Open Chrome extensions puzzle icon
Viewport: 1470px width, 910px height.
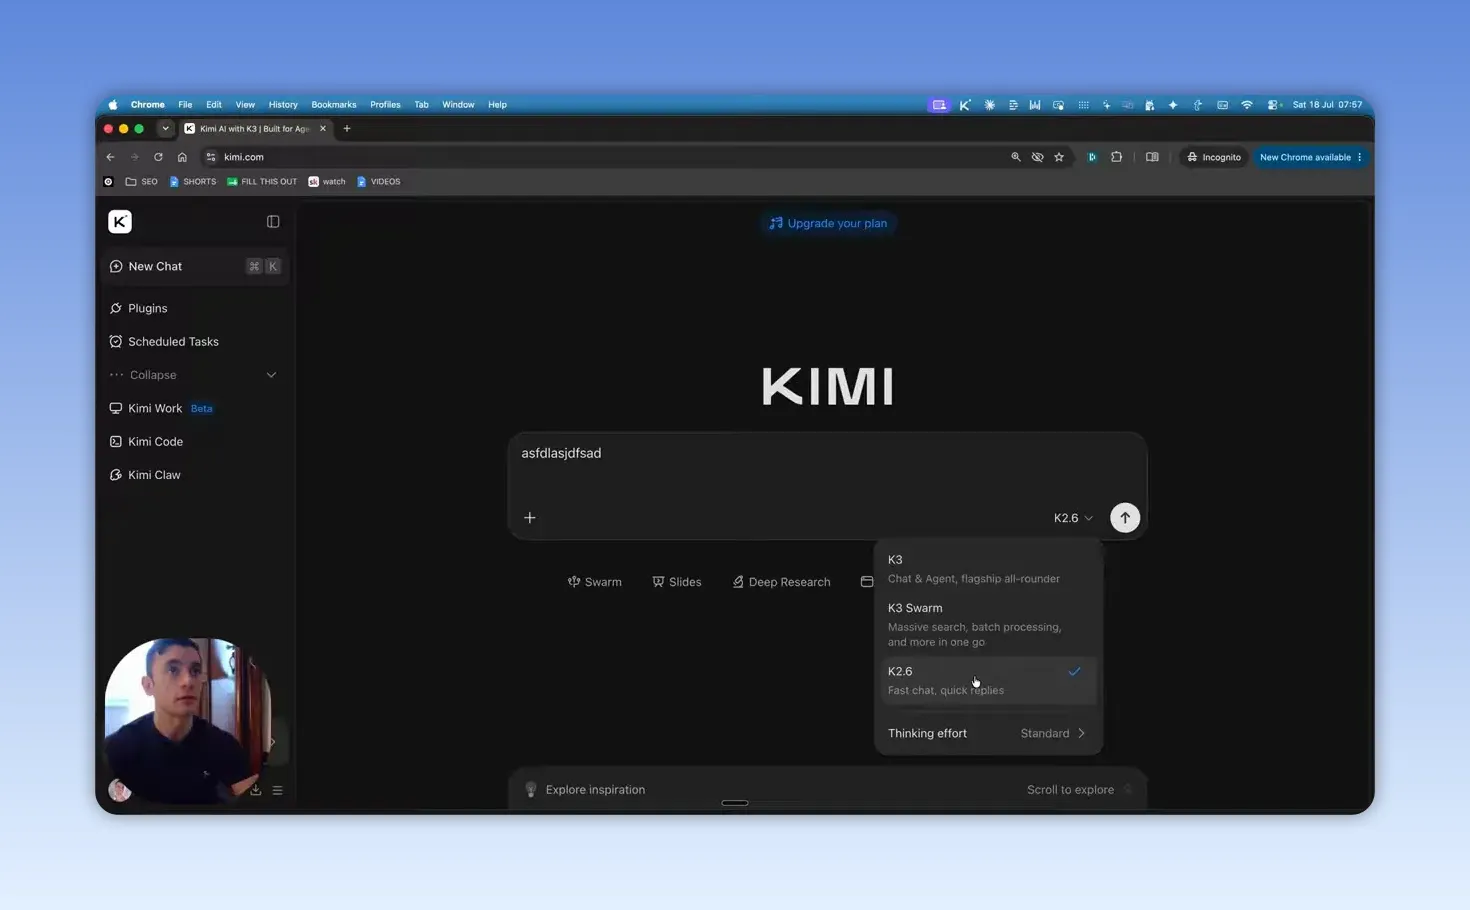pyautogui.click(x=1116, y=157)
